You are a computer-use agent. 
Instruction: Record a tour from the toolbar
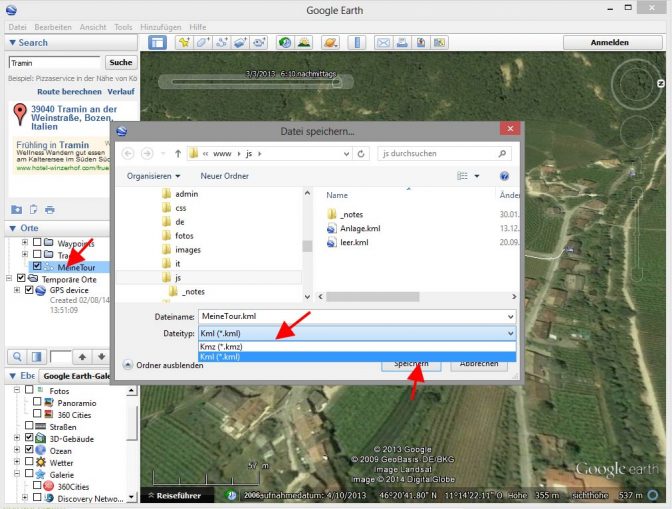click(x=259, y=42)
